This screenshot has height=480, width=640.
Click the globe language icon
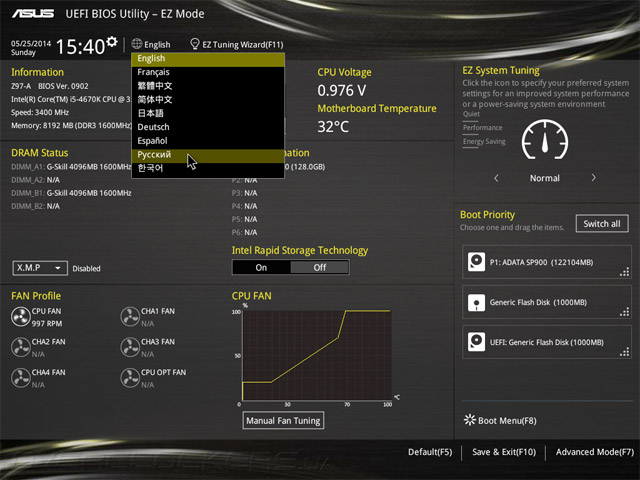coord(137,44)
